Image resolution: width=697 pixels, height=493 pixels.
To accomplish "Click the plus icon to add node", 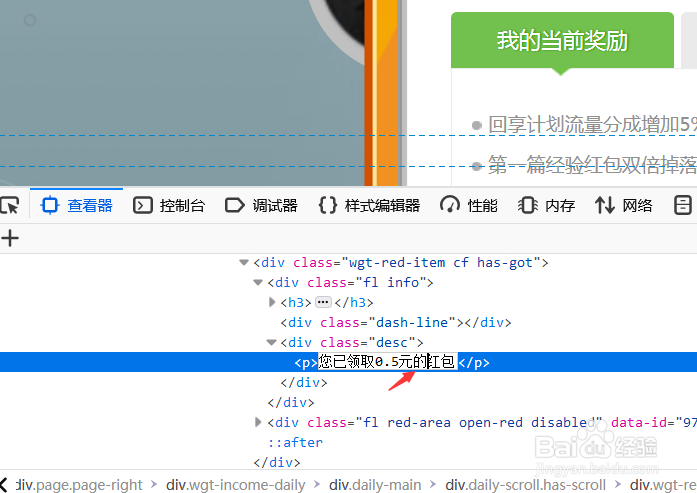I will 10,238.
